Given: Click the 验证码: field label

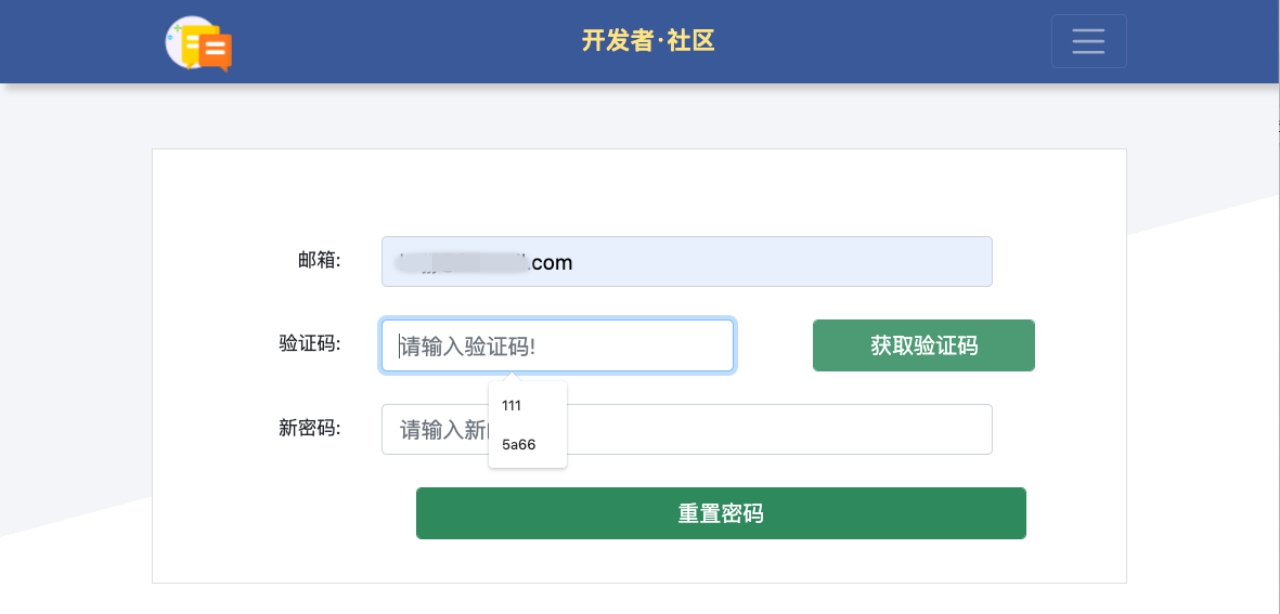Looking at the screenshot, I should coord(310,344).
